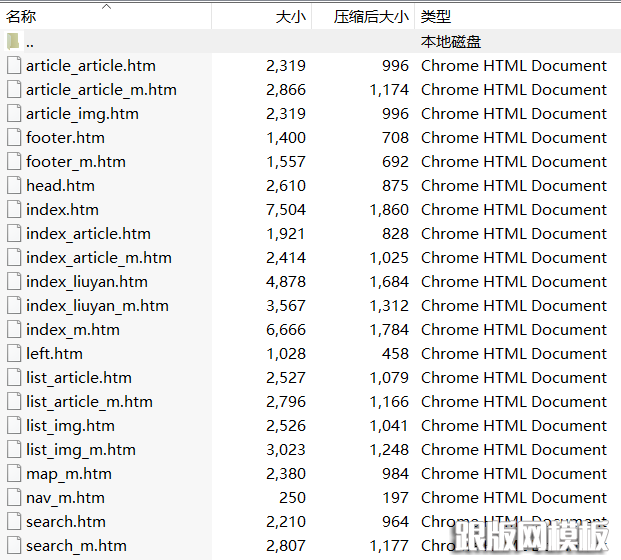Click the file icon beside left.htm
621x560 pixels.
[13, 353]
